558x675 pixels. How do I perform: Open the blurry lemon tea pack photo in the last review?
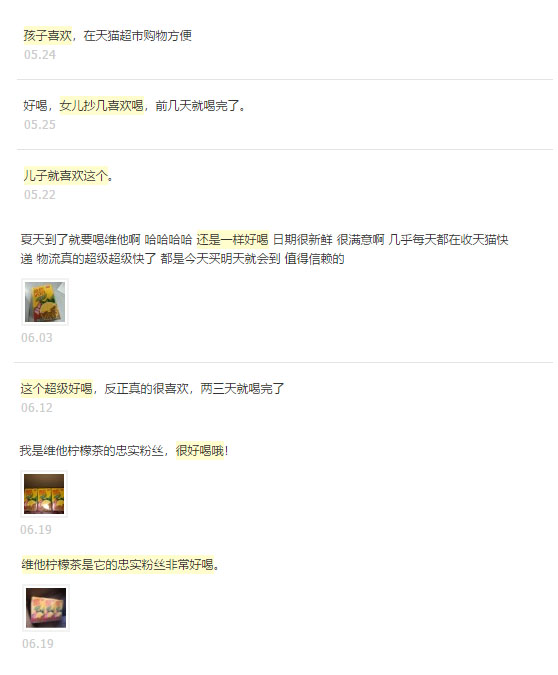tap(46, 608)
